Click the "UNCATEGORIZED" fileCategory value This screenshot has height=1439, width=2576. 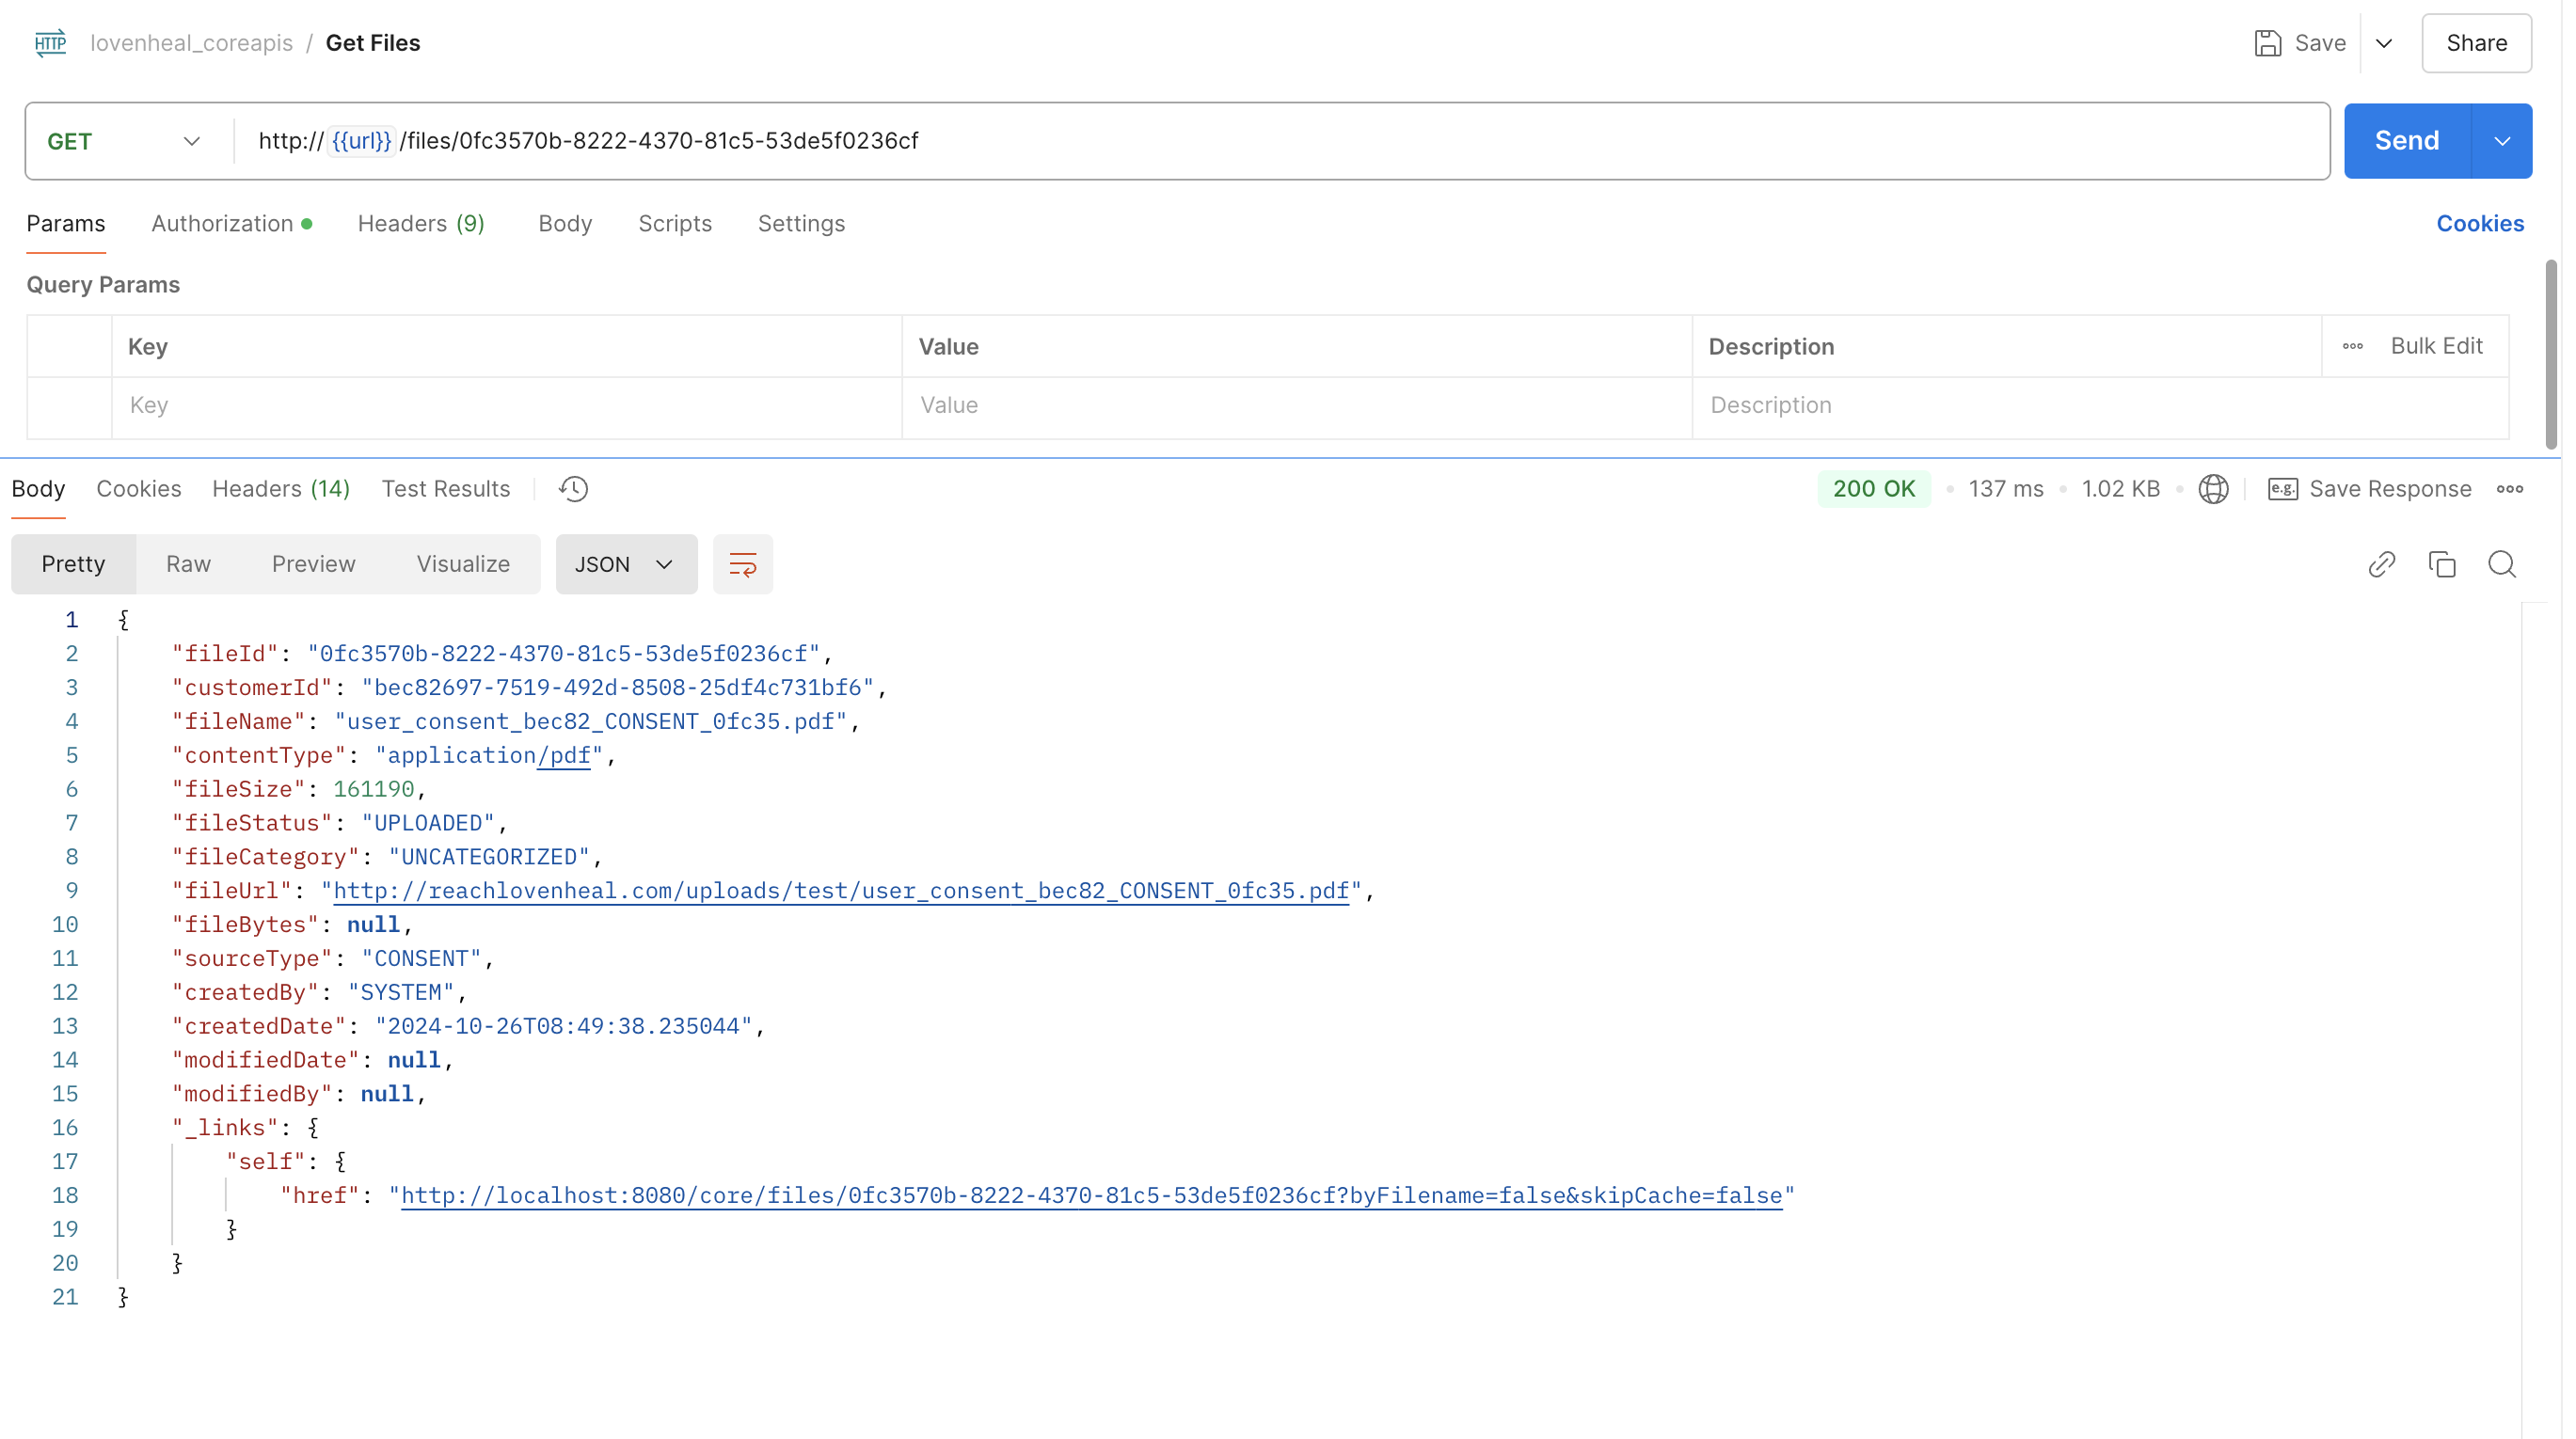[x=489, y=857]
